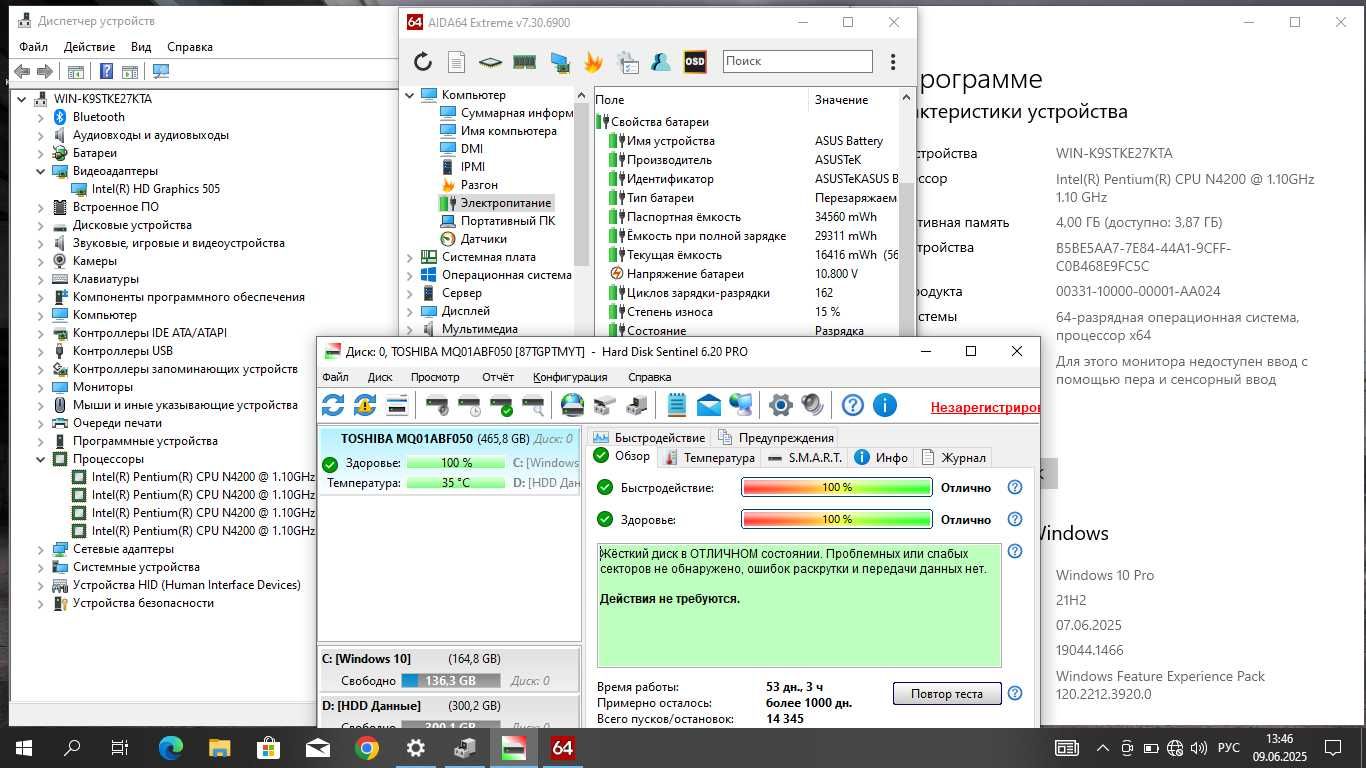
Task: Click the disk with green checkmark test icon
Action: (502, 405)
